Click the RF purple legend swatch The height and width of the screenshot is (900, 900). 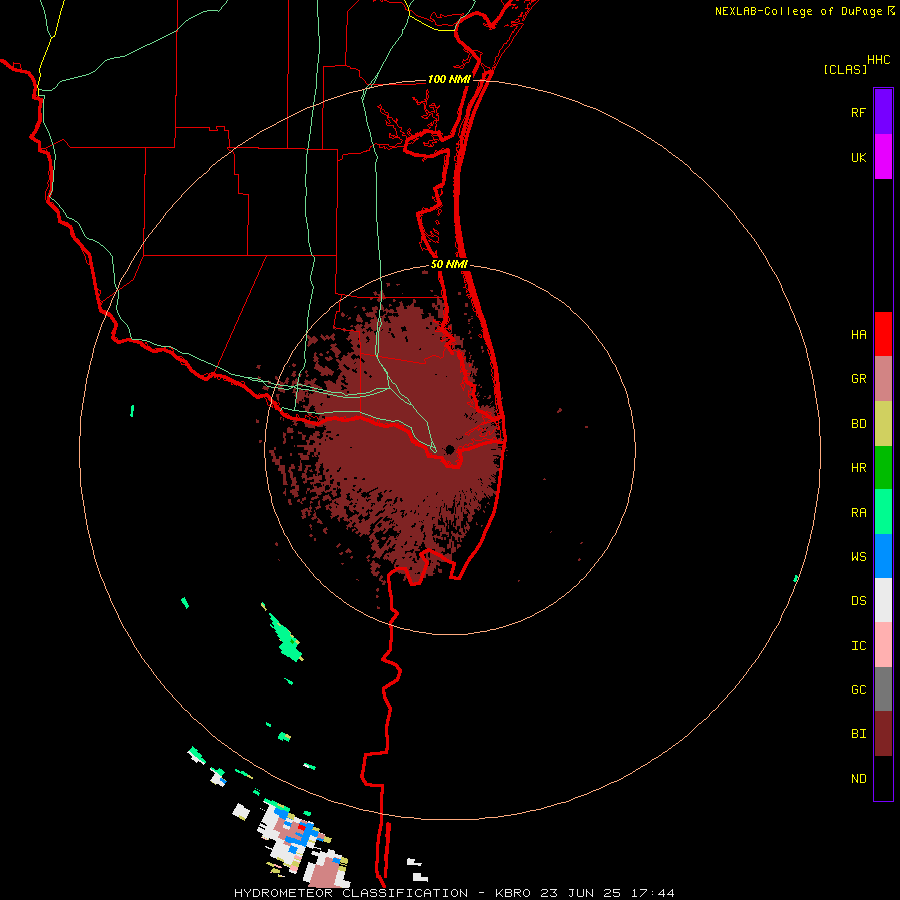pos(883,112)
